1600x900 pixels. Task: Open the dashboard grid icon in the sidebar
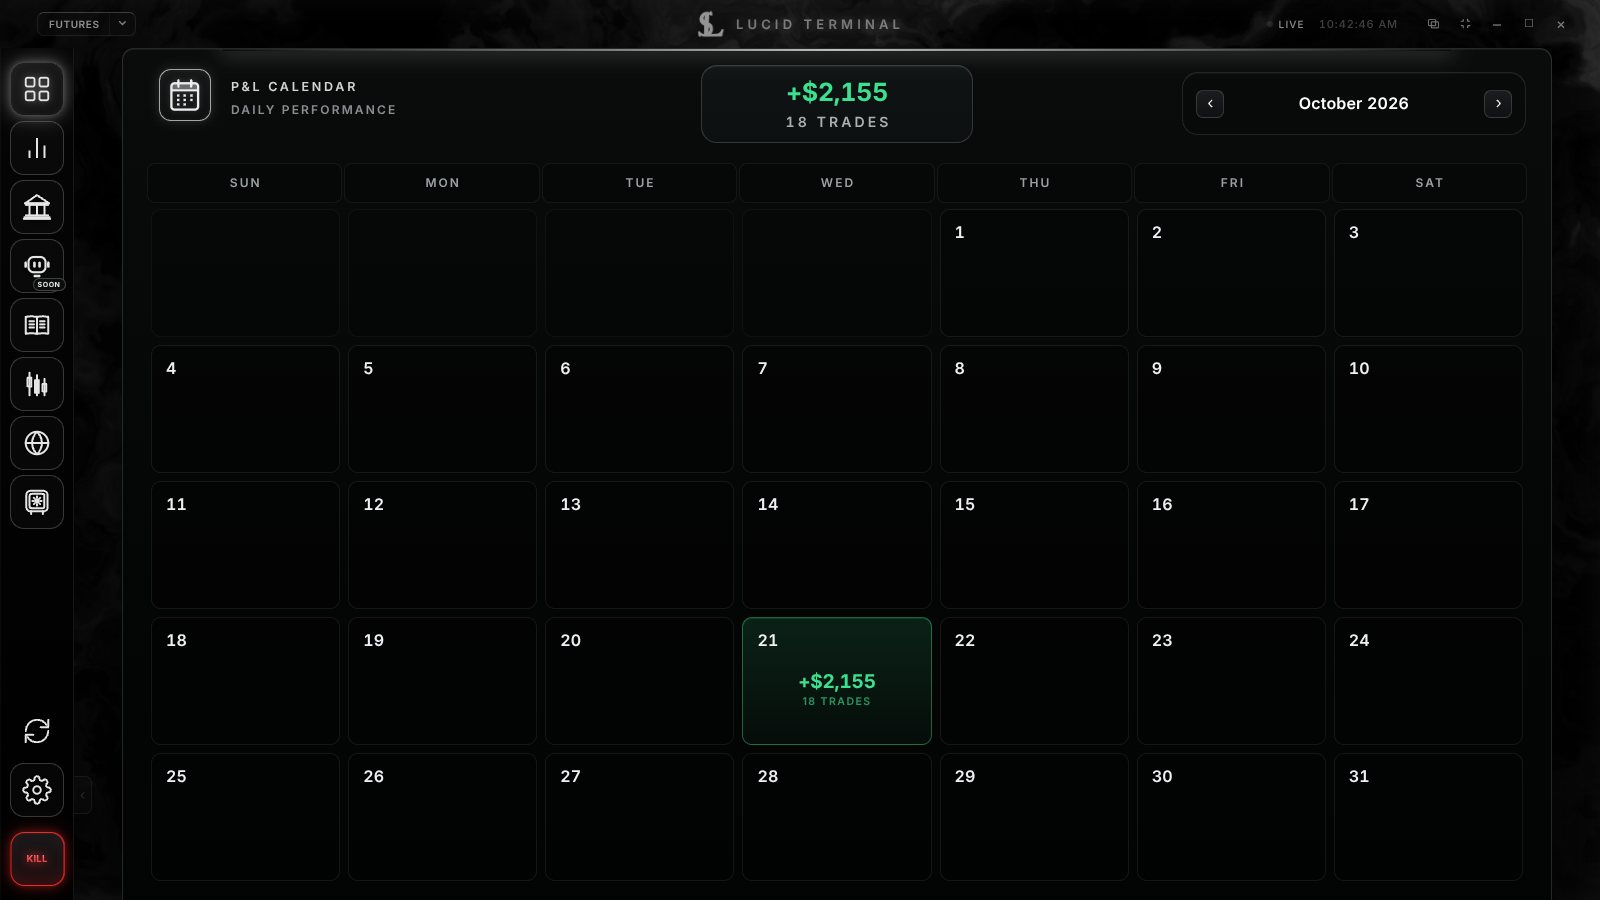coord(37,89)
